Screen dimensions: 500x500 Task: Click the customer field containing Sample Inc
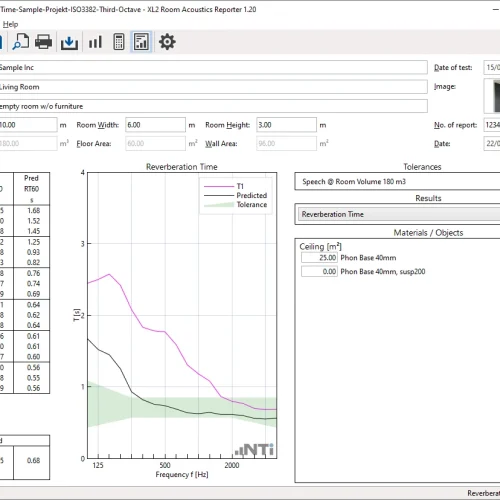213,67
